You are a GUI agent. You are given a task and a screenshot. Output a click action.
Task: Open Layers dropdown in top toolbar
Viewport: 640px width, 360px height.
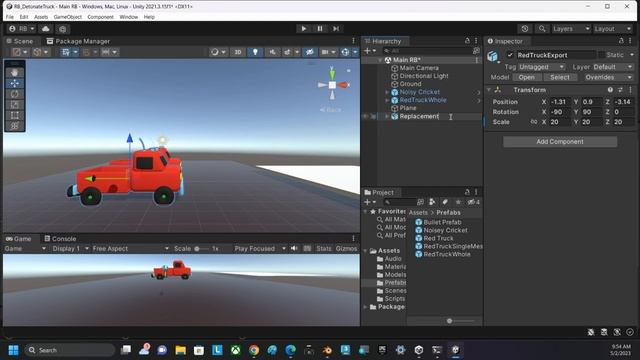(571, 29)
